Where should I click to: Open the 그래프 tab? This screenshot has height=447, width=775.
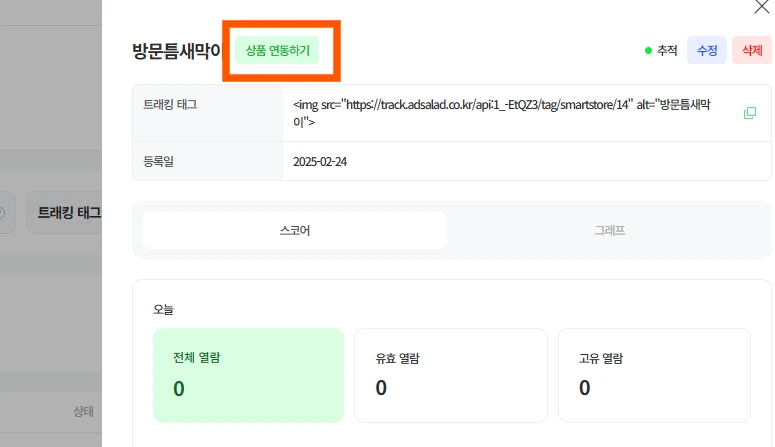tap(609, 230)
